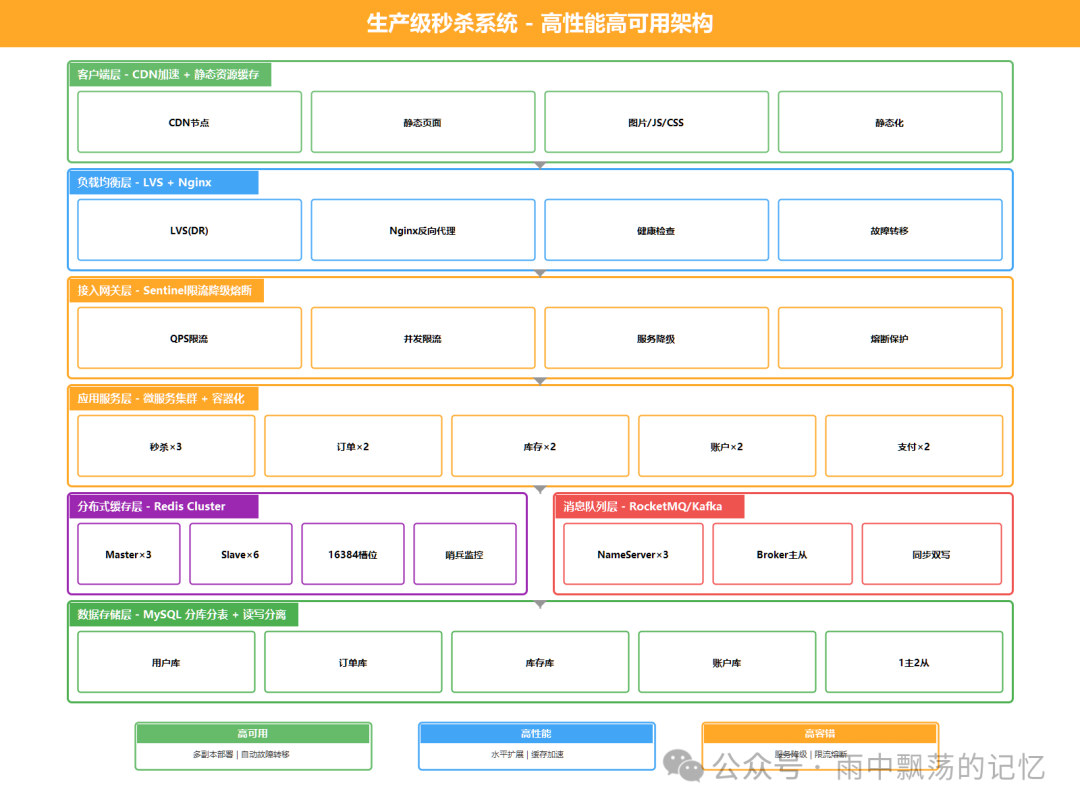Select the Nginx反向代理 node
Screen dimensions: 1080x810
pos(422,229)
